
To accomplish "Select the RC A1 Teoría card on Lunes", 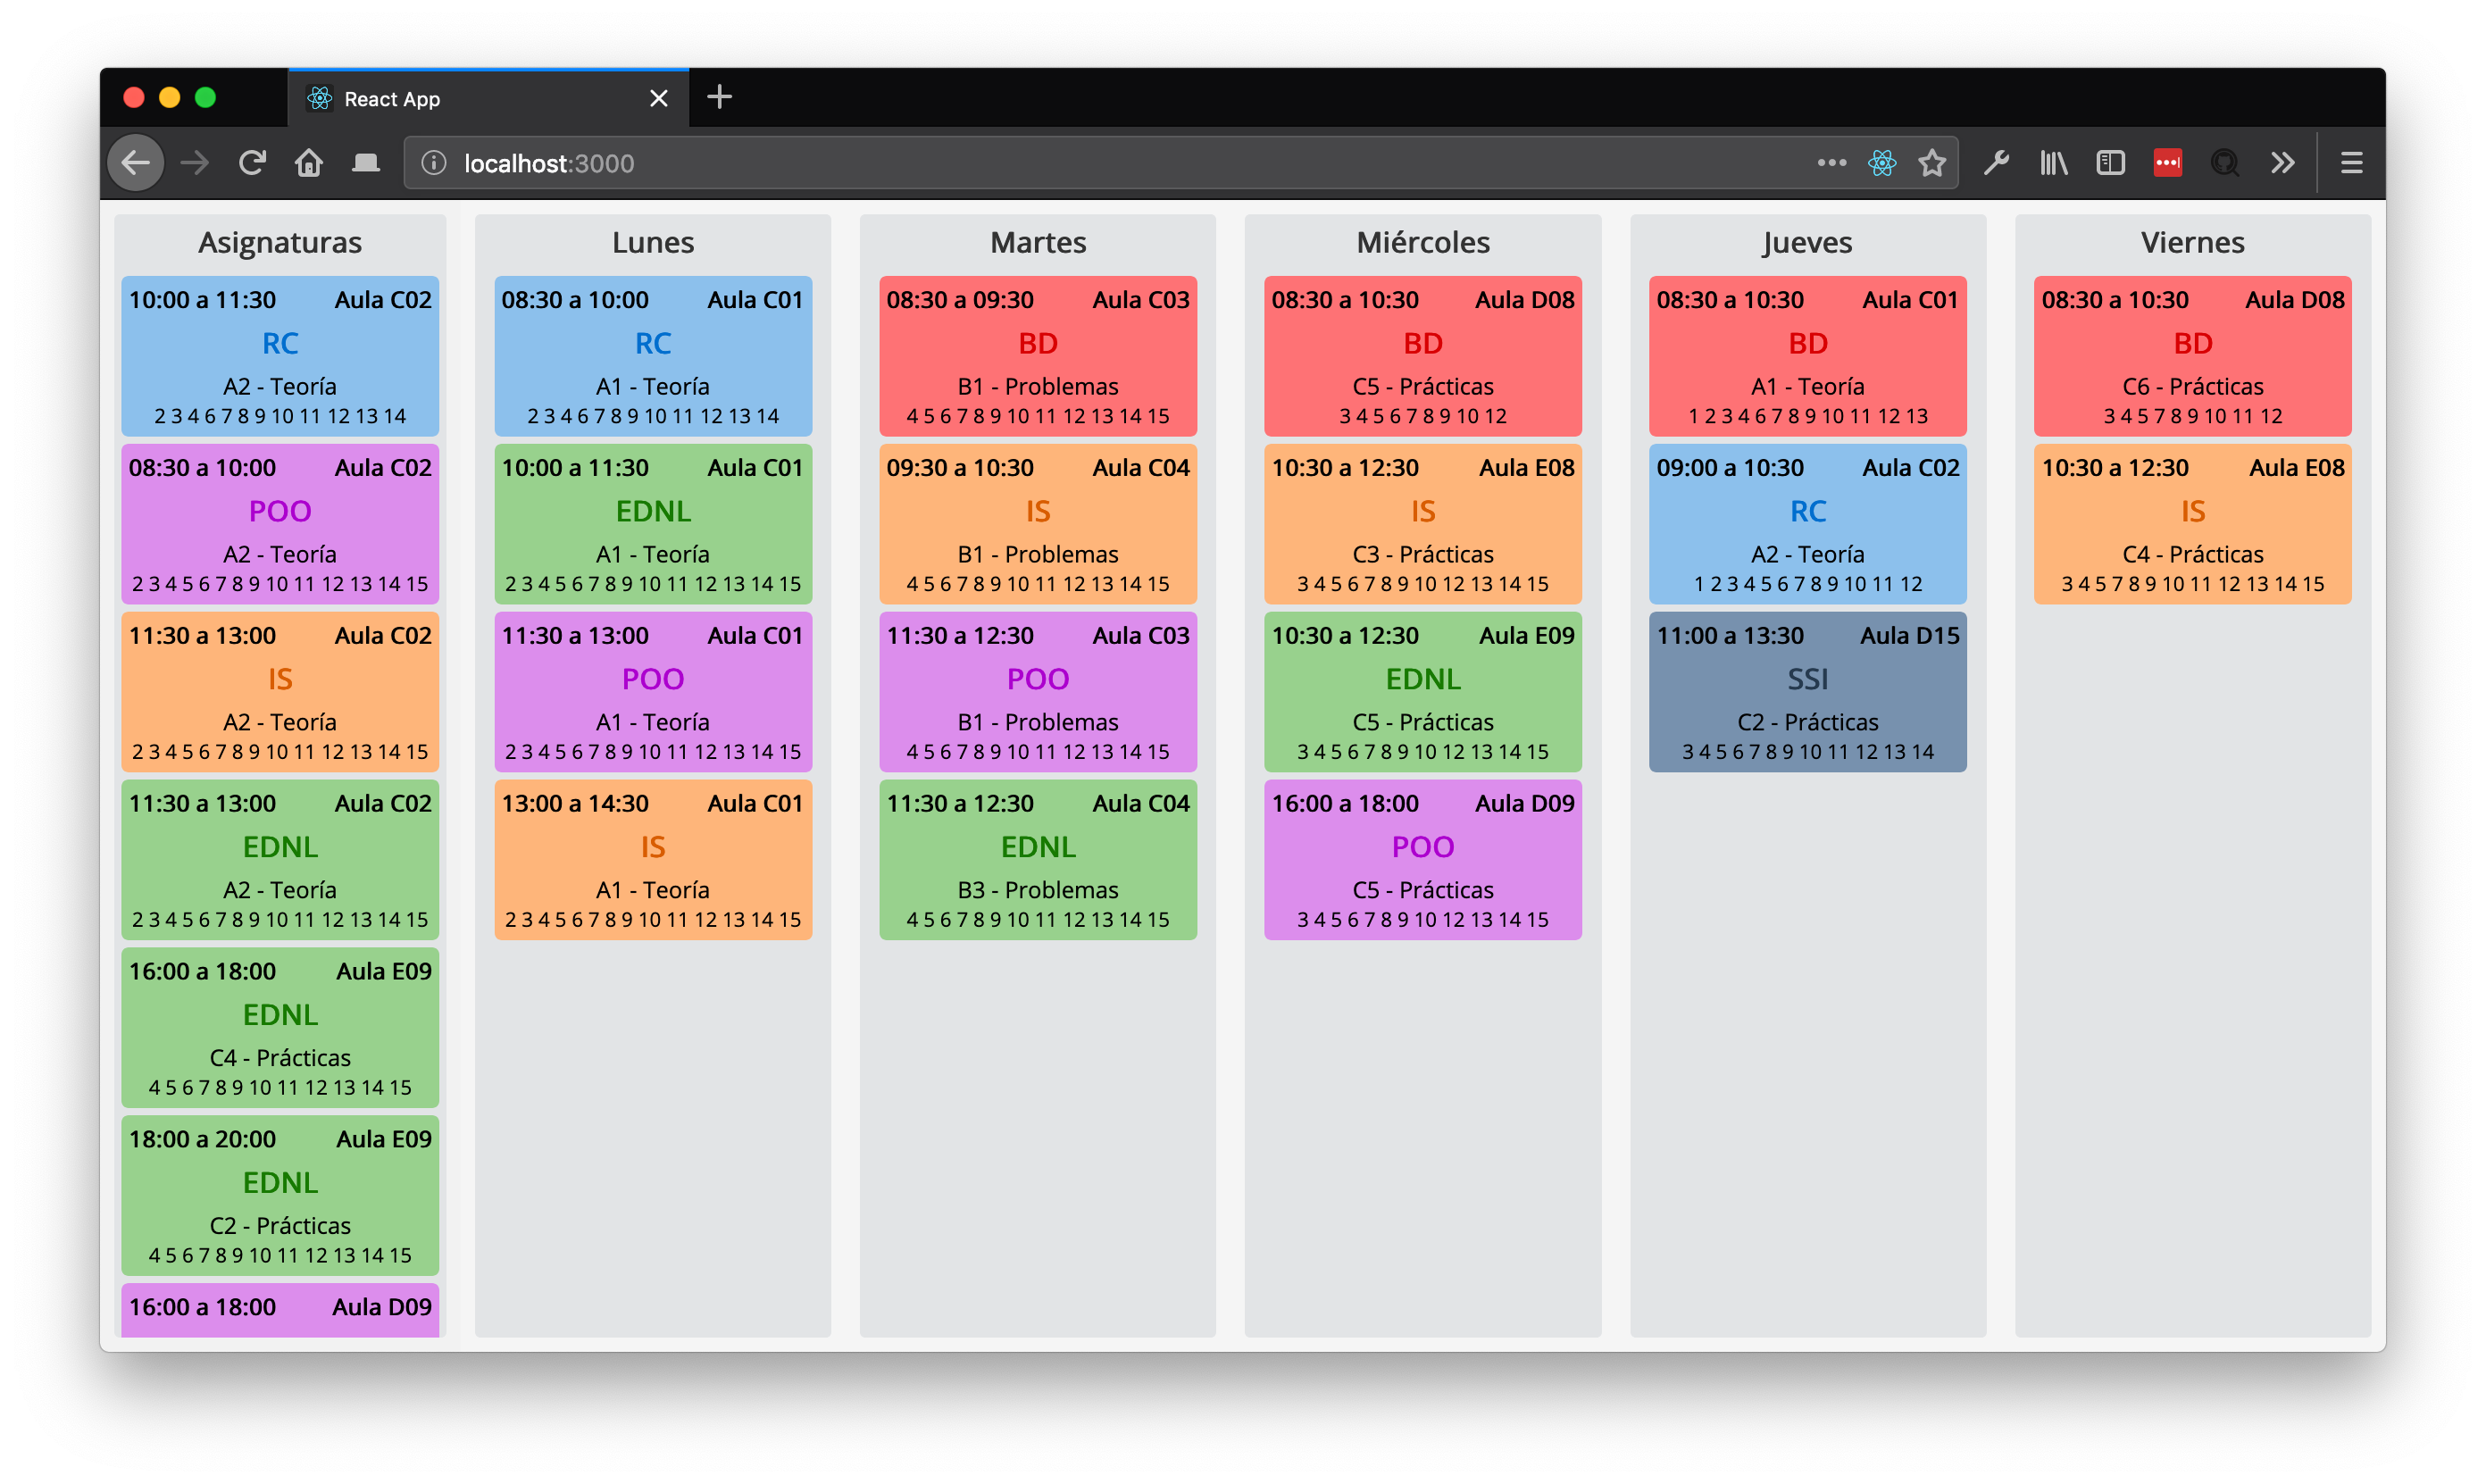I will tap(653, 355).
